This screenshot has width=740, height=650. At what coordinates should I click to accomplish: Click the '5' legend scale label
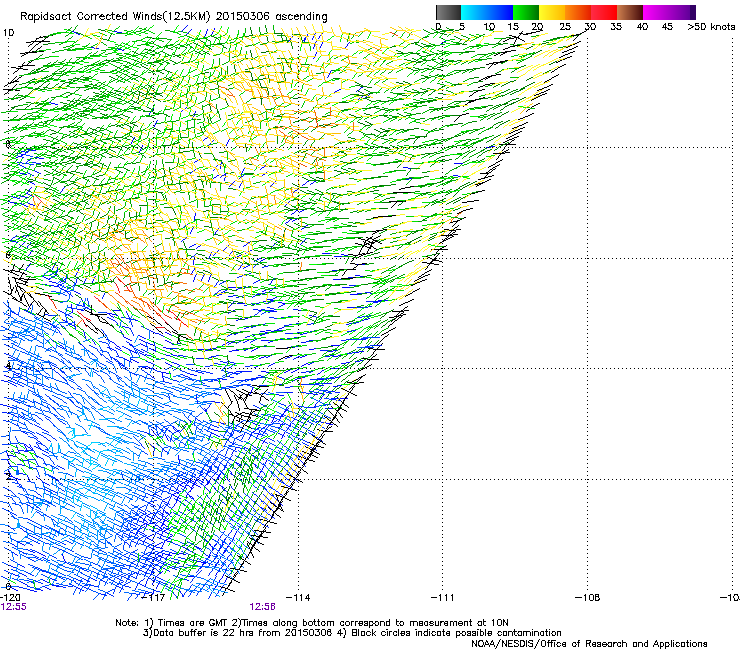tap(462, 27)
